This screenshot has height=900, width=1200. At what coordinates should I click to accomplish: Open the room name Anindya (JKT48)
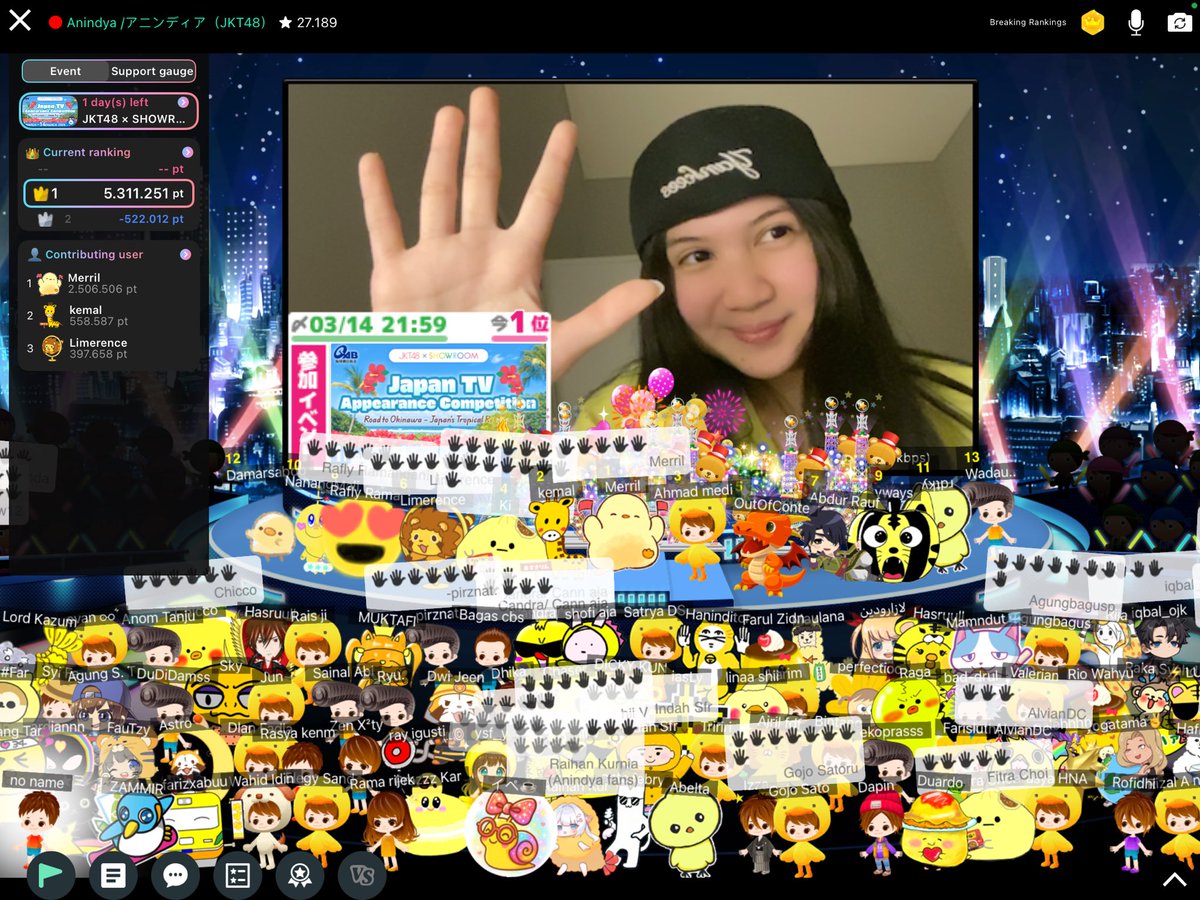point(167,22)
